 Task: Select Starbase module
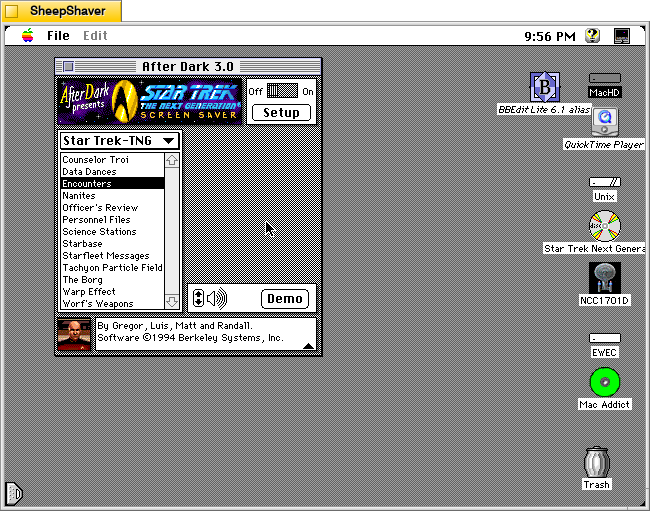coord(112,244)
